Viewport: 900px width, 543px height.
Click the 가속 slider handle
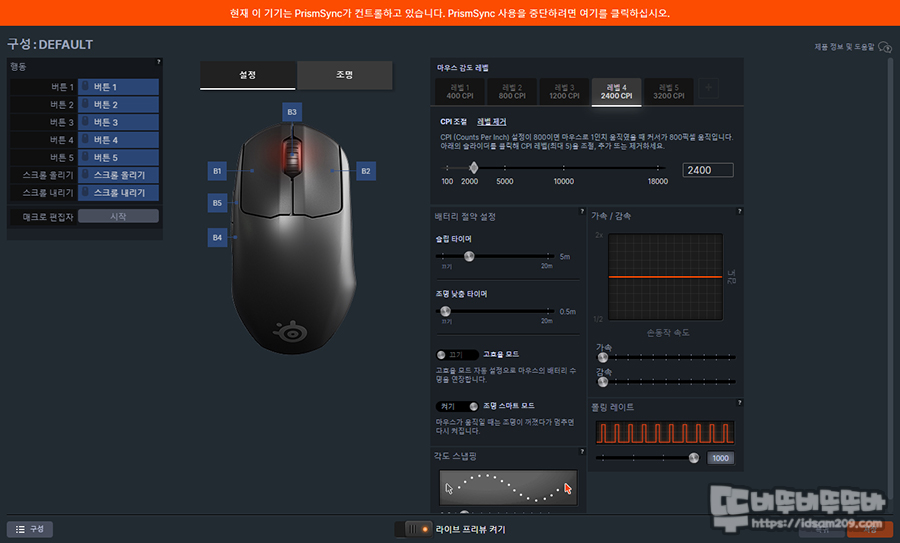603,358
